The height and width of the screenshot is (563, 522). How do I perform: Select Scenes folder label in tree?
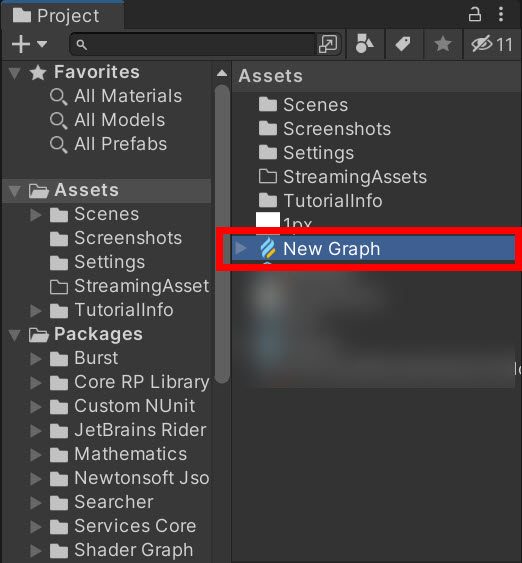click(x=106, y=214)
